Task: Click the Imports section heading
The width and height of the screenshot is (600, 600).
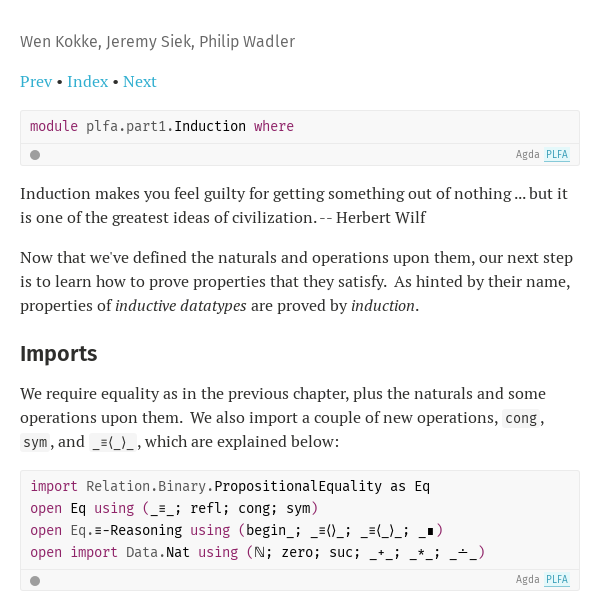Action: point(59,354)
